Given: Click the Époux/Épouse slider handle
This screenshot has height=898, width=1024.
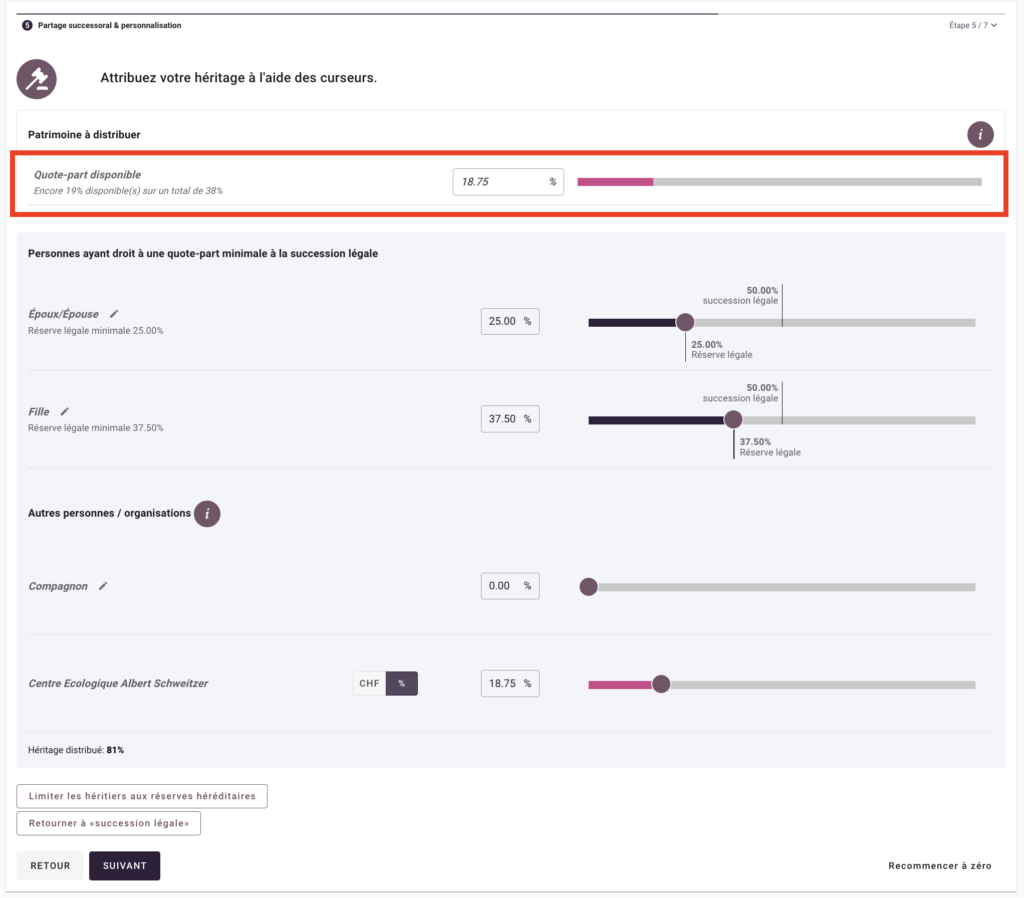Looking at the screenshot, I should pyautogui.click(x=685, y=322).
